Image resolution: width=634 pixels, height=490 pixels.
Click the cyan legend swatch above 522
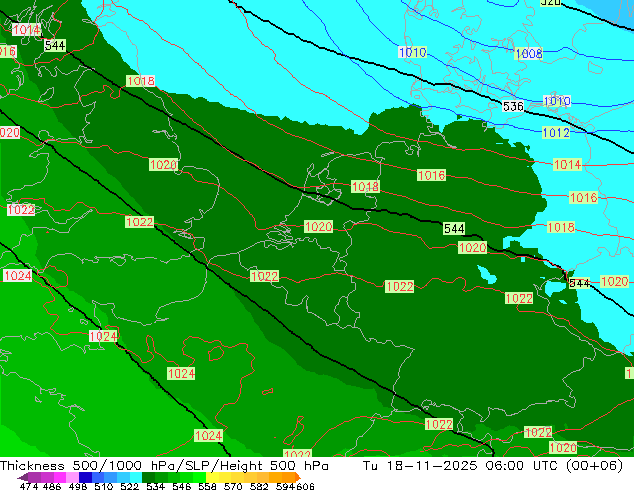(136, 477)
